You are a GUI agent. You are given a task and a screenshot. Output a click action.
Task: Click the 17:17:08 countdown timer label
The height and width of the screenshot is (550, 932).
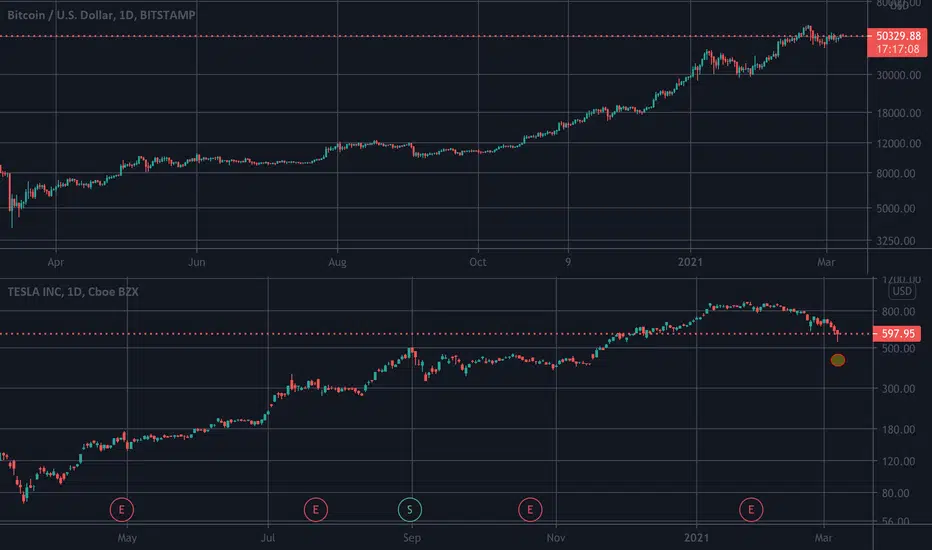pyautogui.click(x=898, y=49)
